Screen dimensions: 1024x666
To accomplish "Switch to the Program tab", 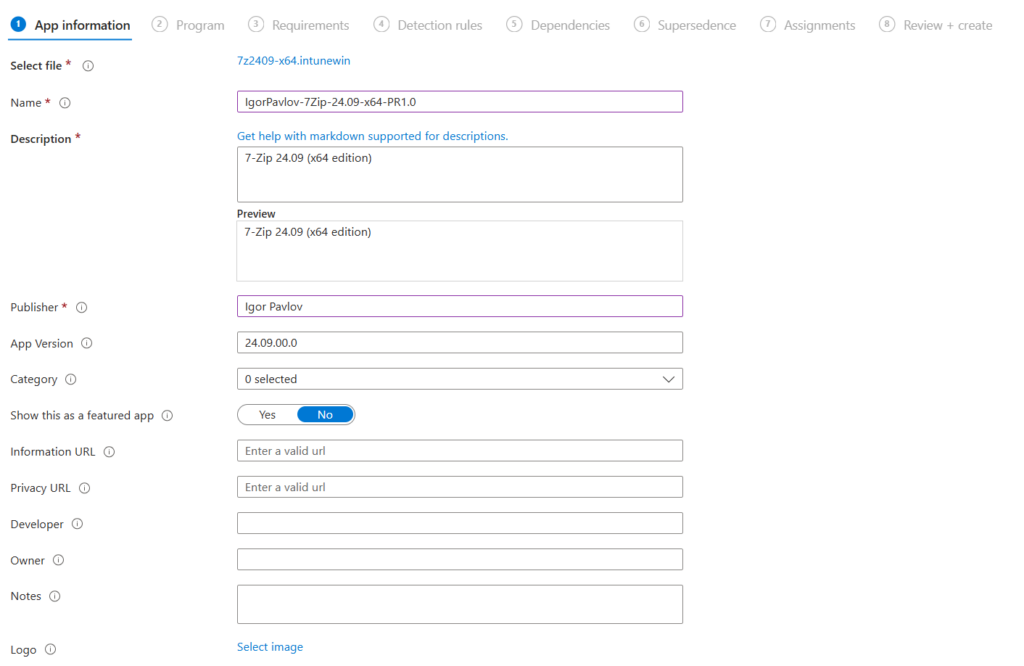I will (x=198, y=25).
